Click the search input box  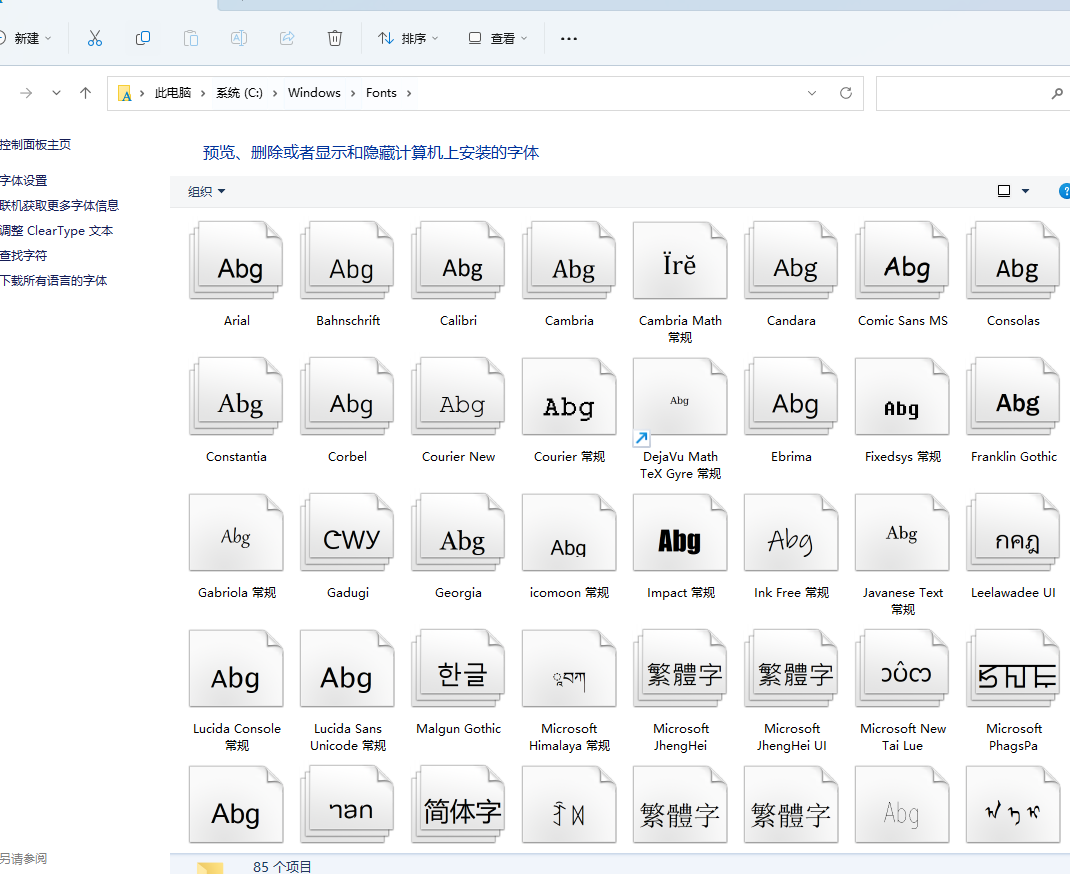point(960,93)
